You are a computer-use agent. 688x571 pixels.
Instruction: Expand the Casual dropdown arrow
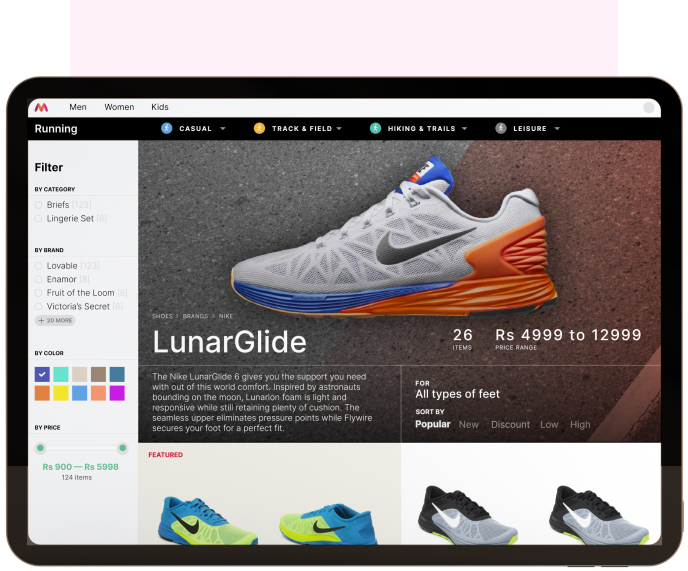[x=223, y=129]
